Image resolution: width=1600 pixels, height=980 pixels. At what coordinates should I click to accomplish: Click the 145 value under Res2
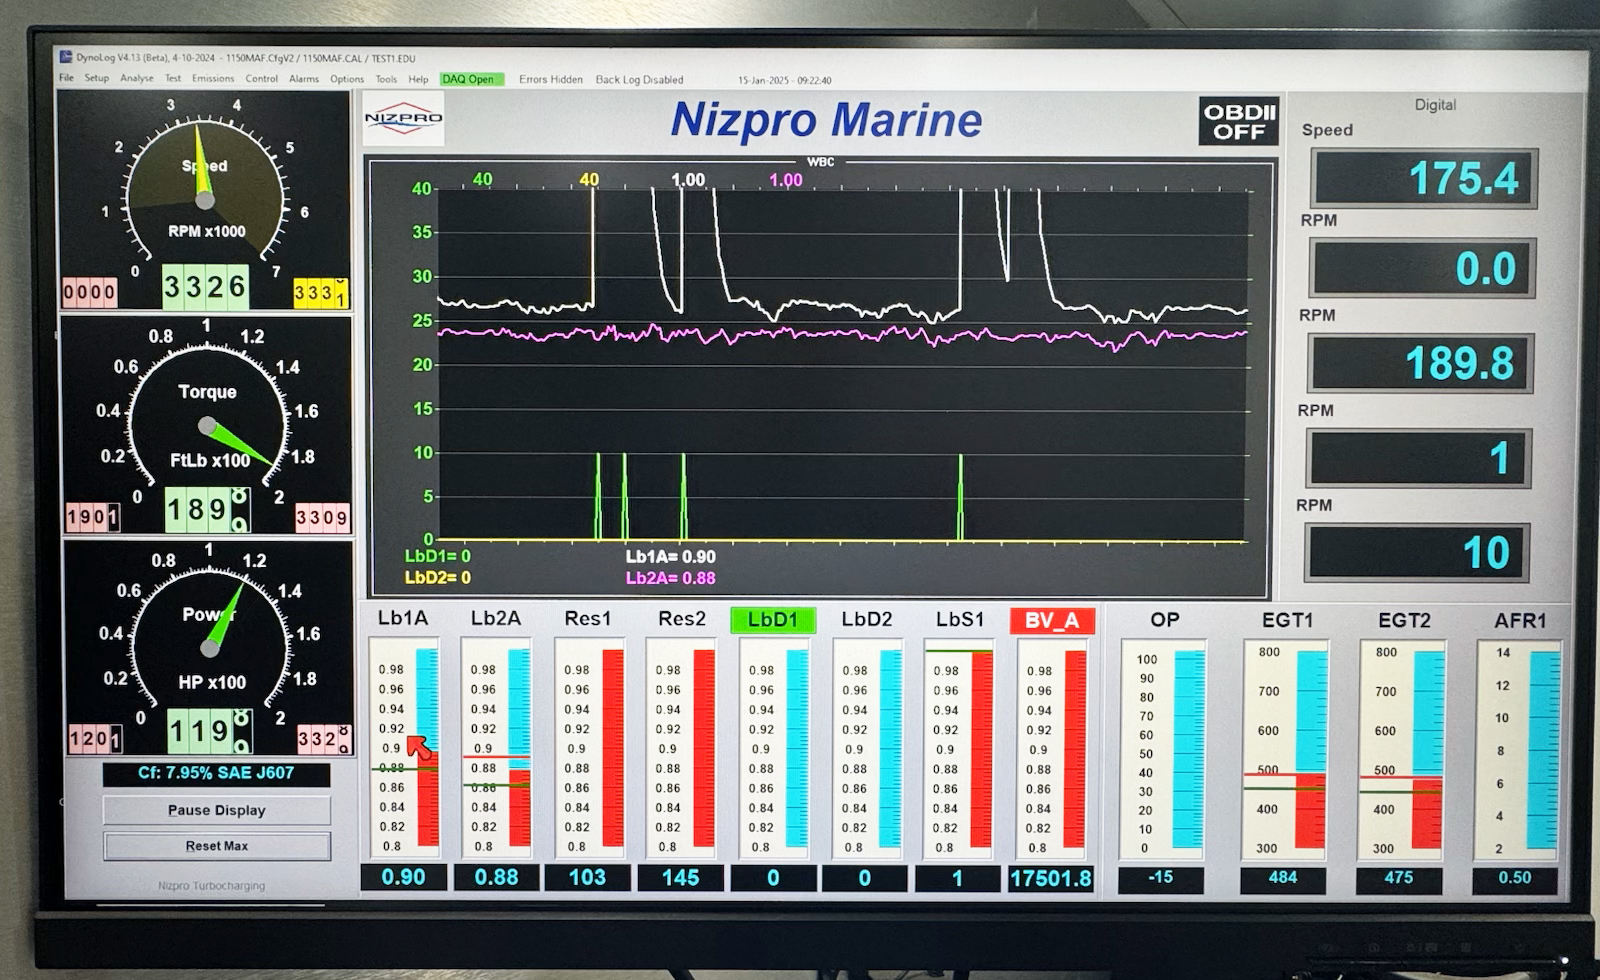point(680,877)
